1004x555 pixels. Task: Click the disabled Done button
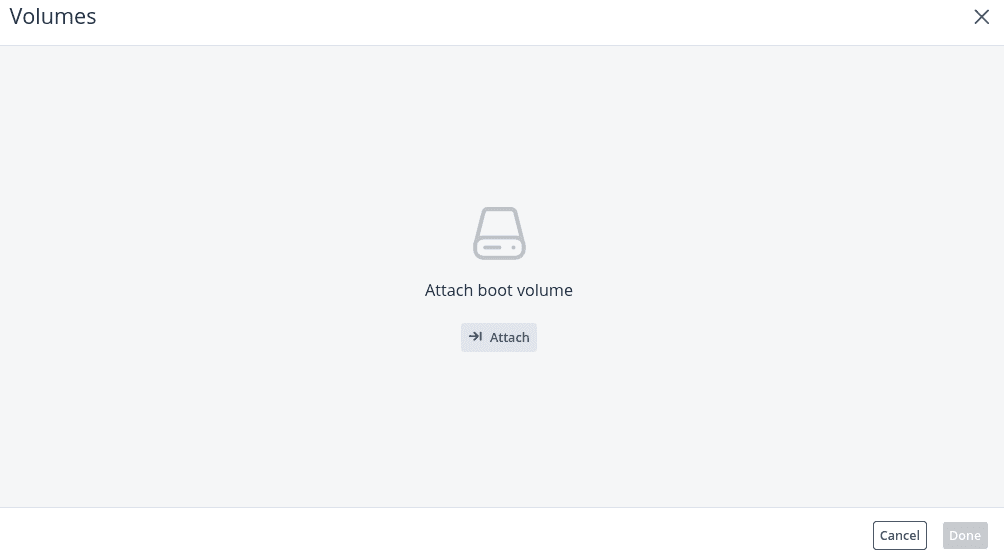tap(965, 535)
